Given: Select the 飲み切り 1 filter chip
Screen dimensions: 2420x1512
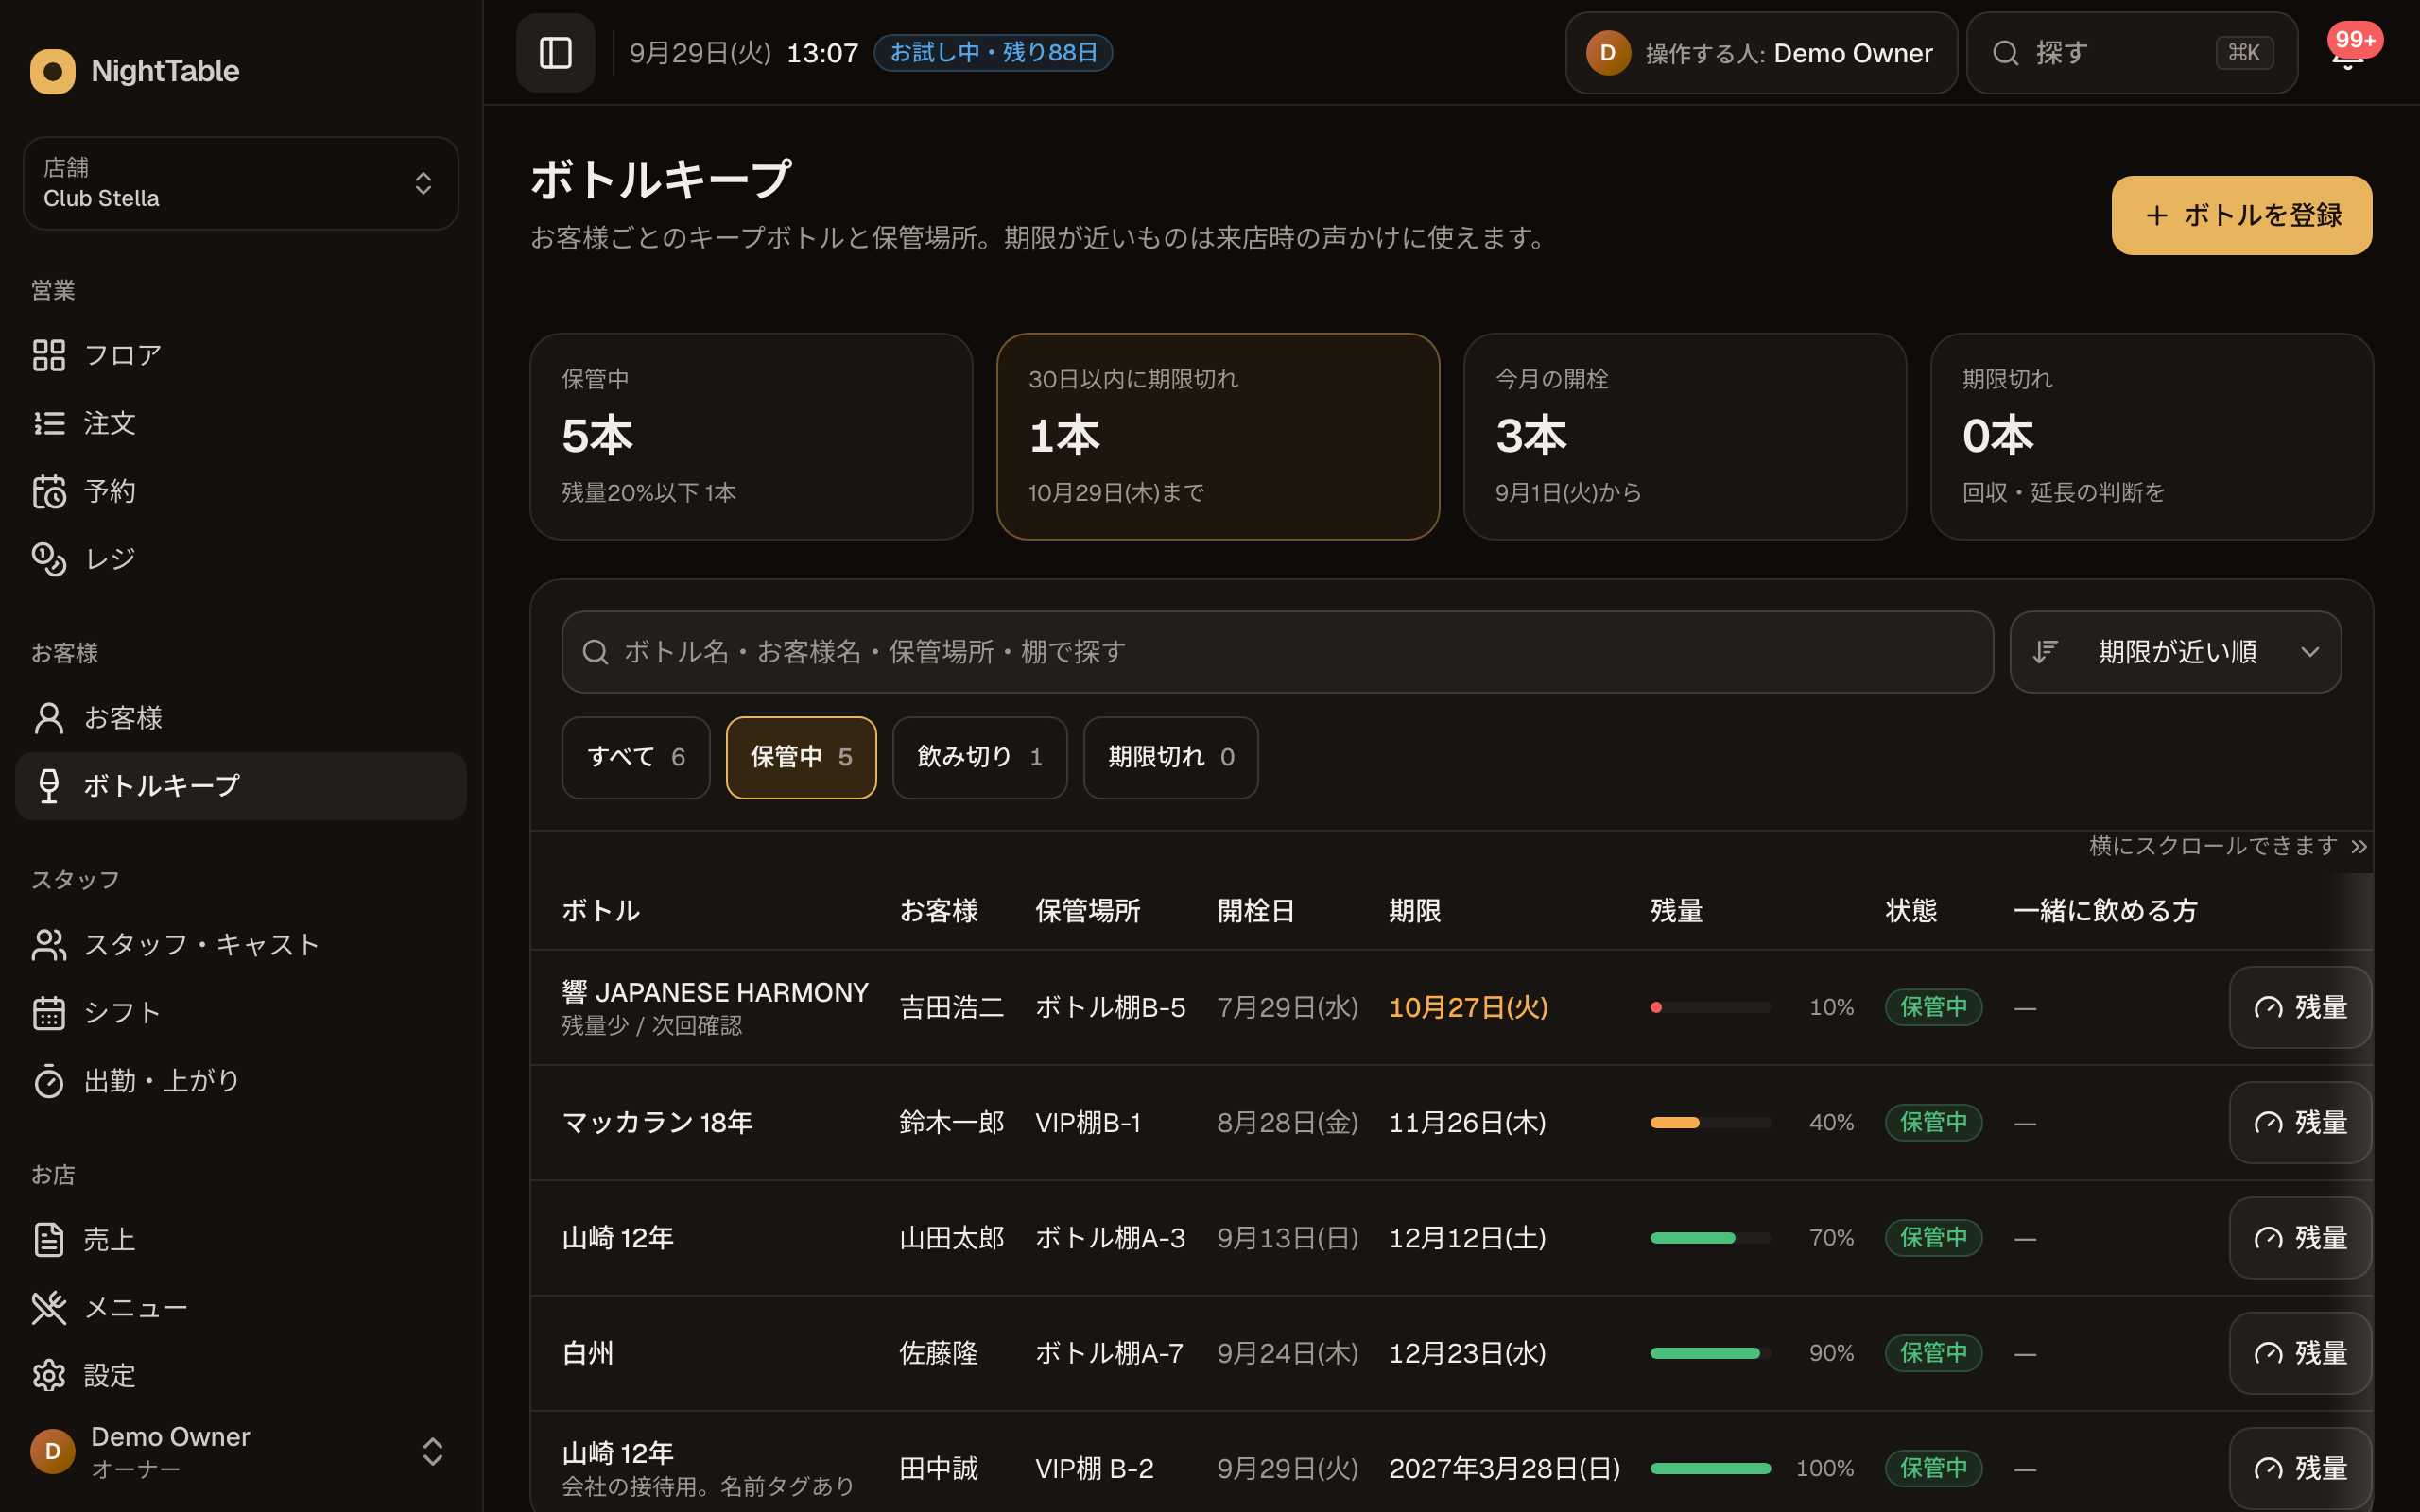Looking at the screenshot, I should (979, 757).
